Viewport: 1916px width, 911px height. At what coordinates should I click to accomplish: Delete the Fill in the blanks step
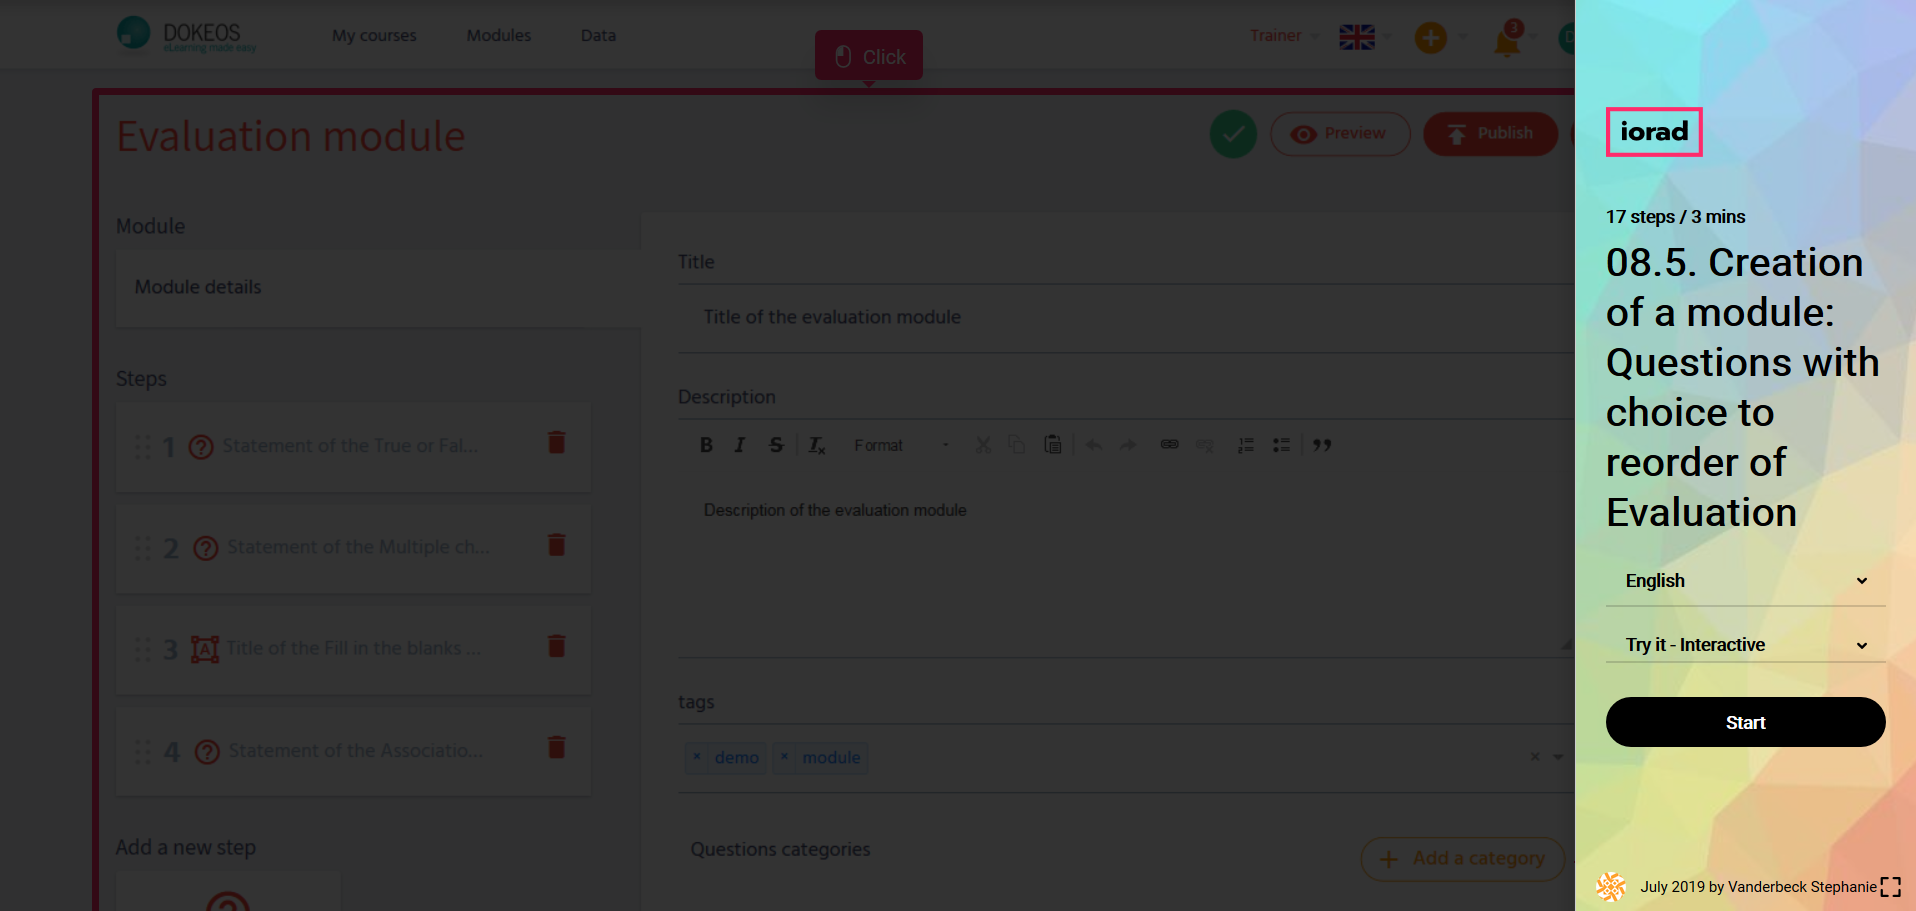557,646
